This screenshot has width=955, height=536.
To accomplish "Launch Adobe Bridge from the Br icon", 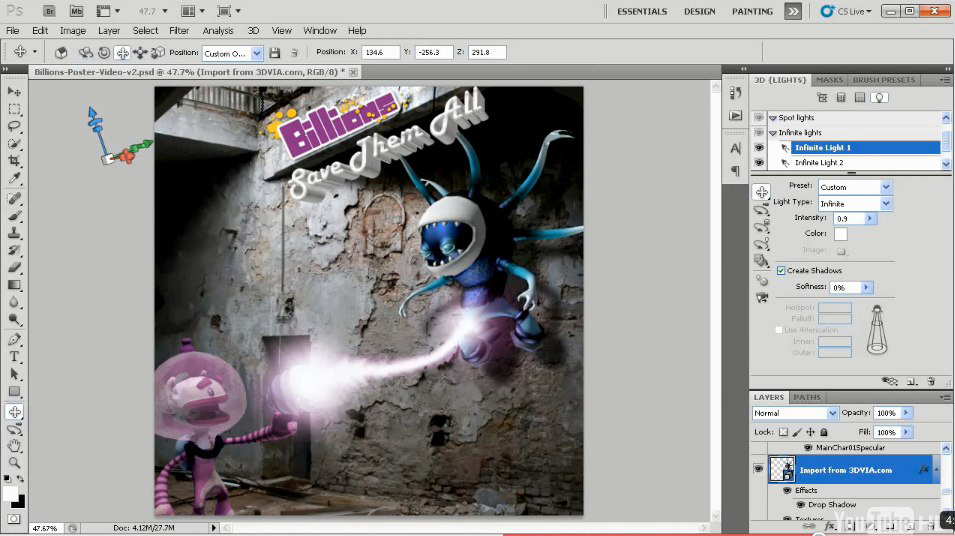I will [51, 11].
